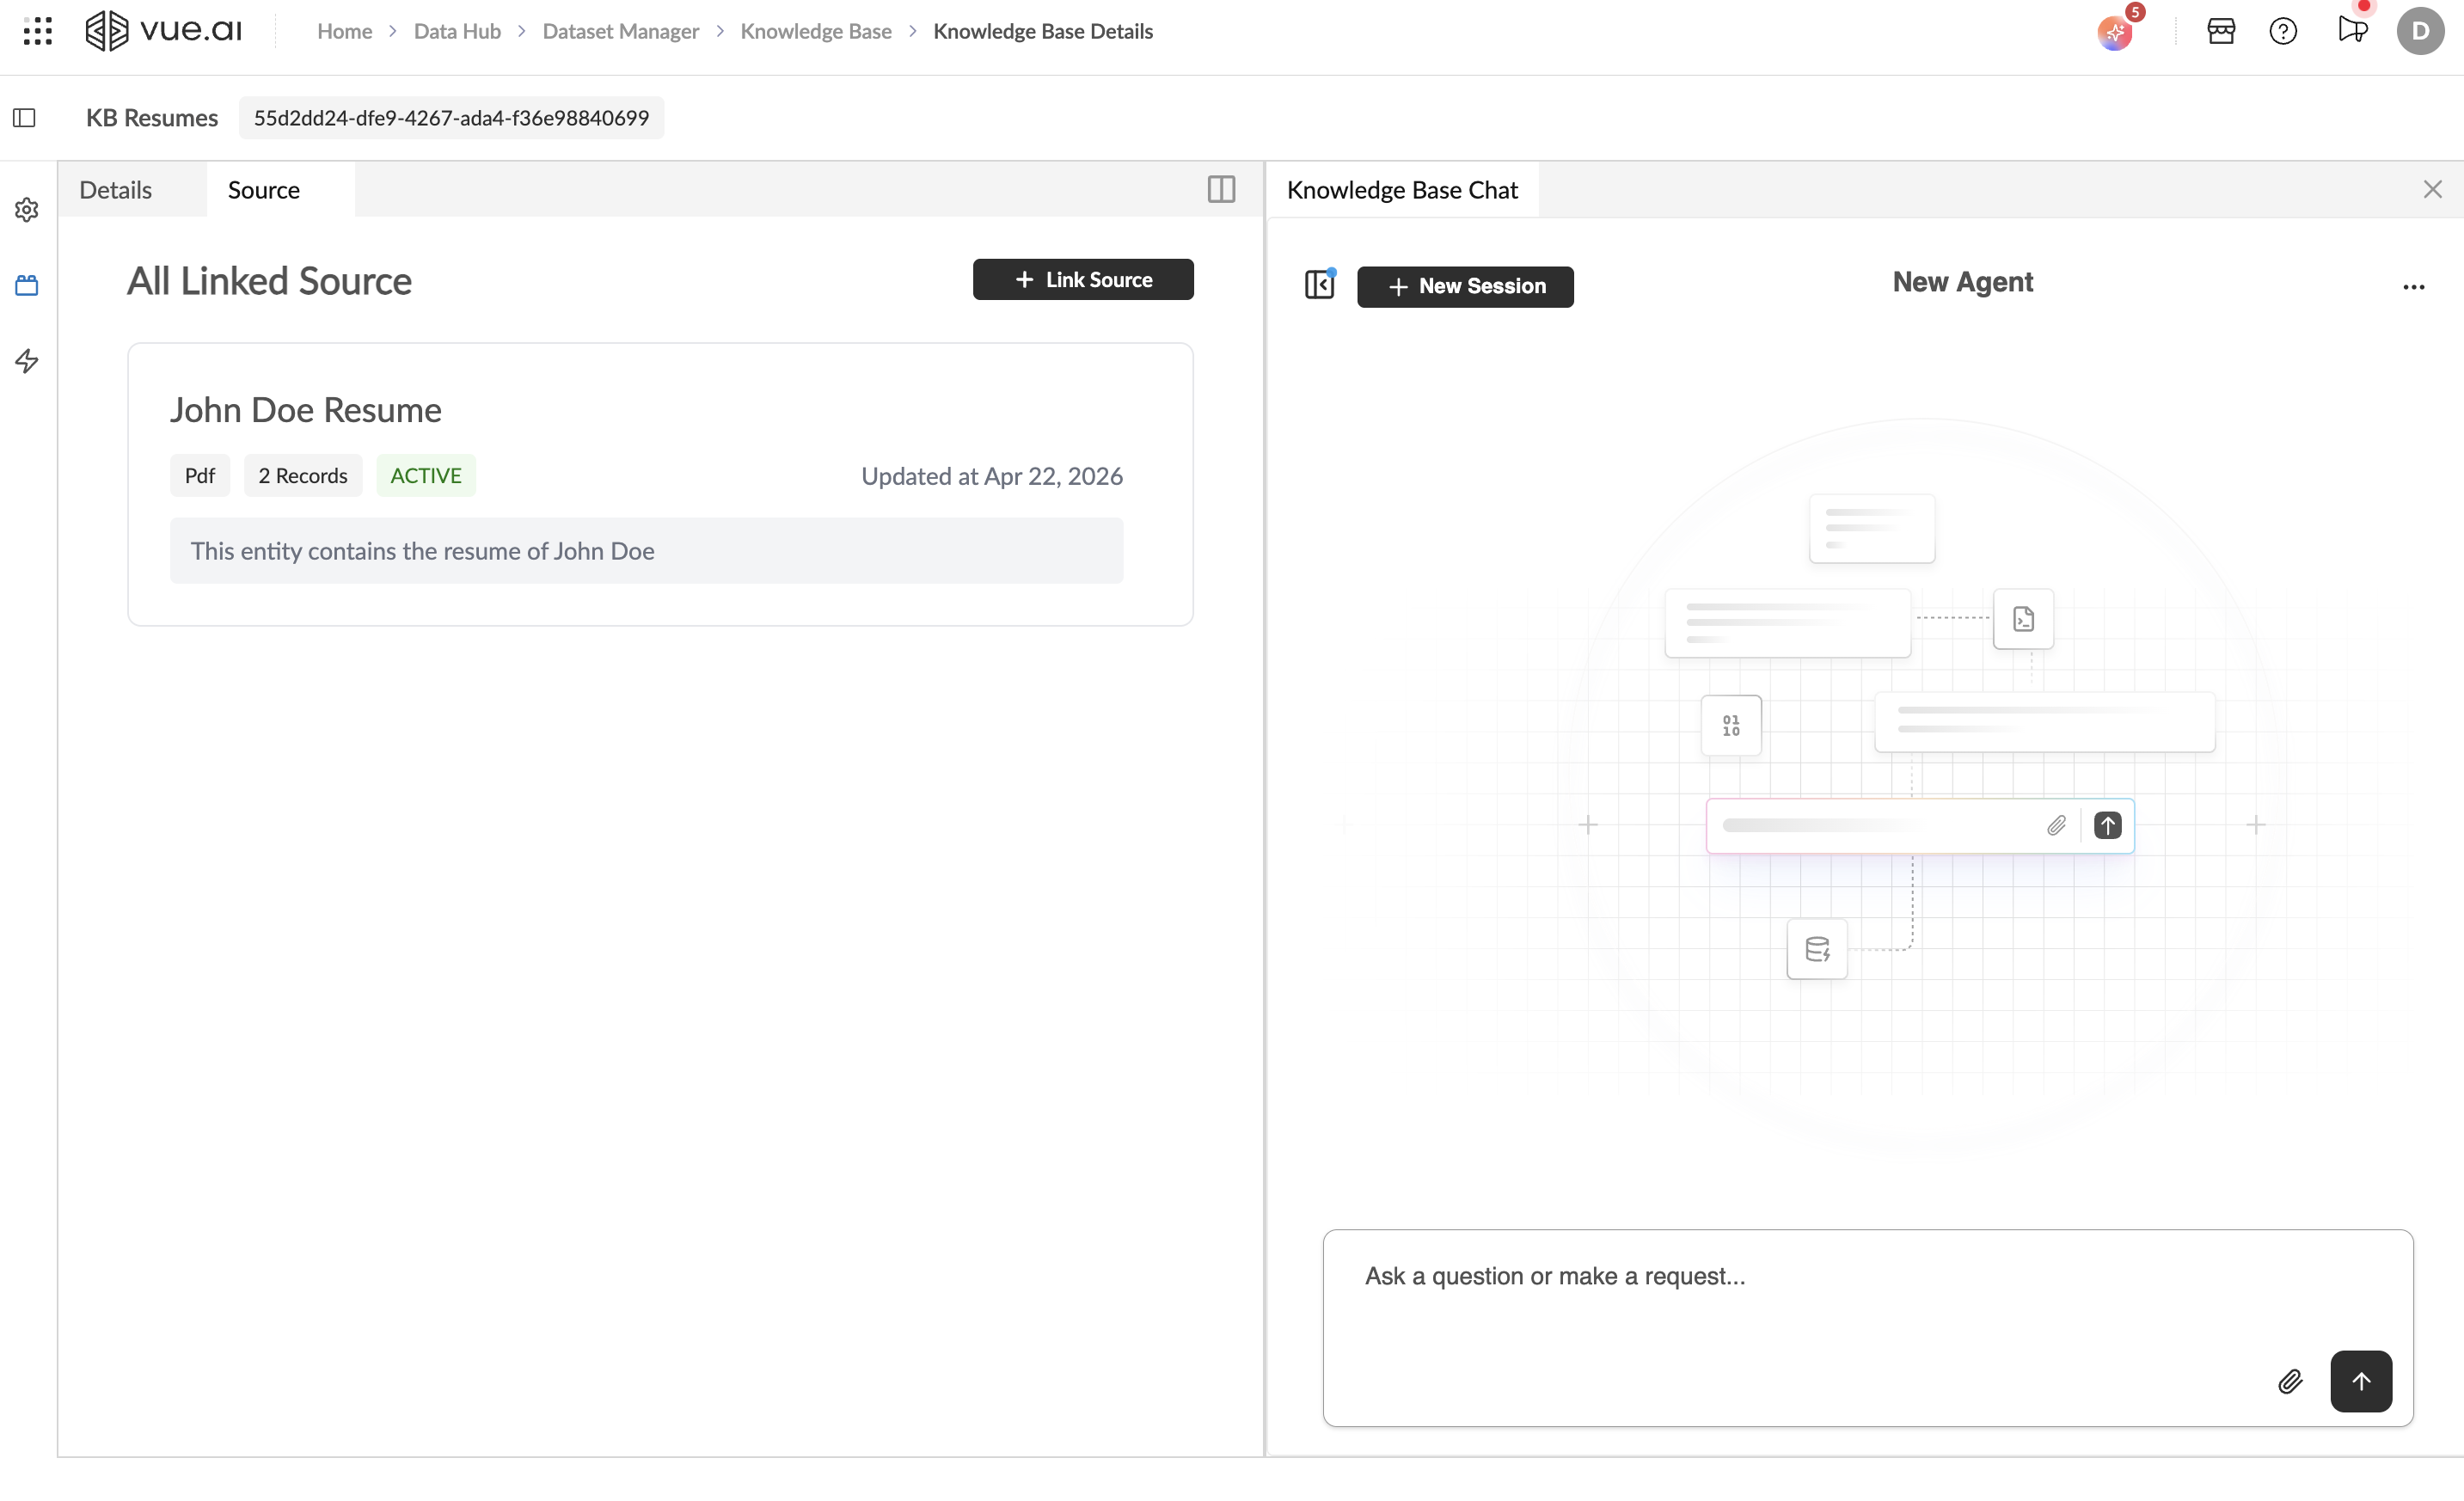Start a New Session
Screen dimensions: 2464x1501
coord(1465,287)
